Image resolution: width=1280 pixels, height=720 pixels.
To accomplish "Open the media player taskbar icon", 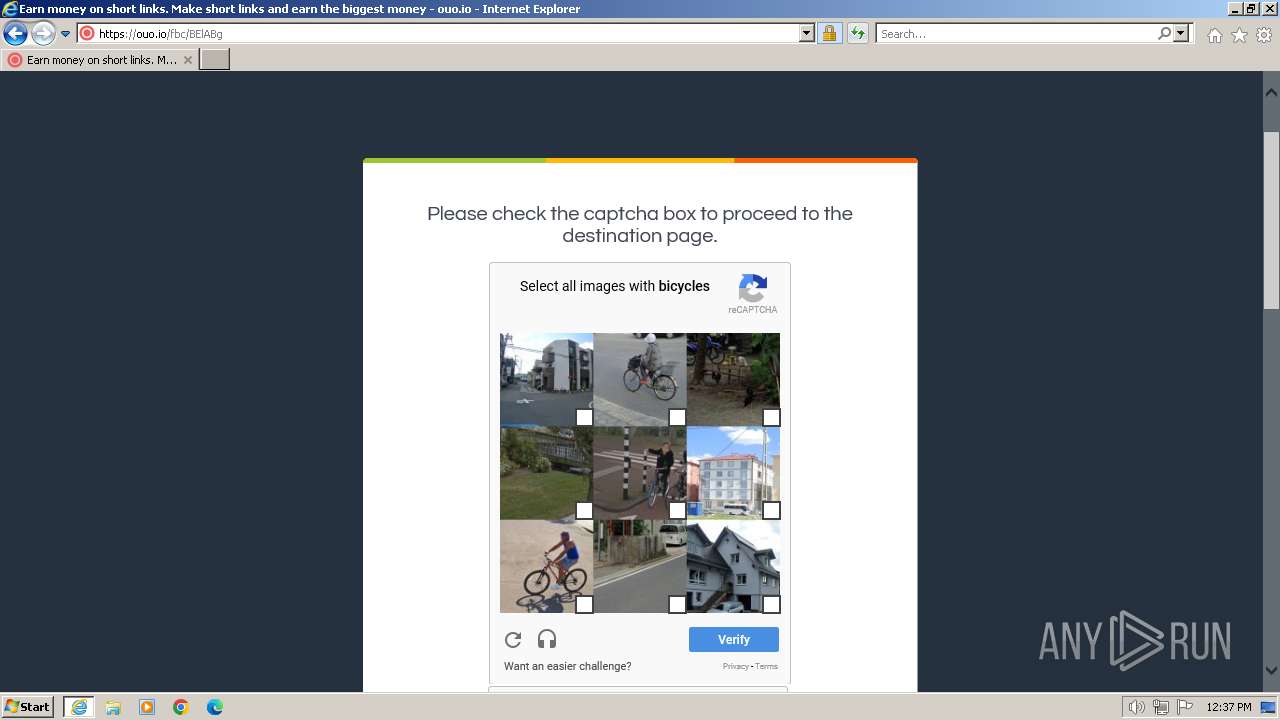I will point(147,707).
